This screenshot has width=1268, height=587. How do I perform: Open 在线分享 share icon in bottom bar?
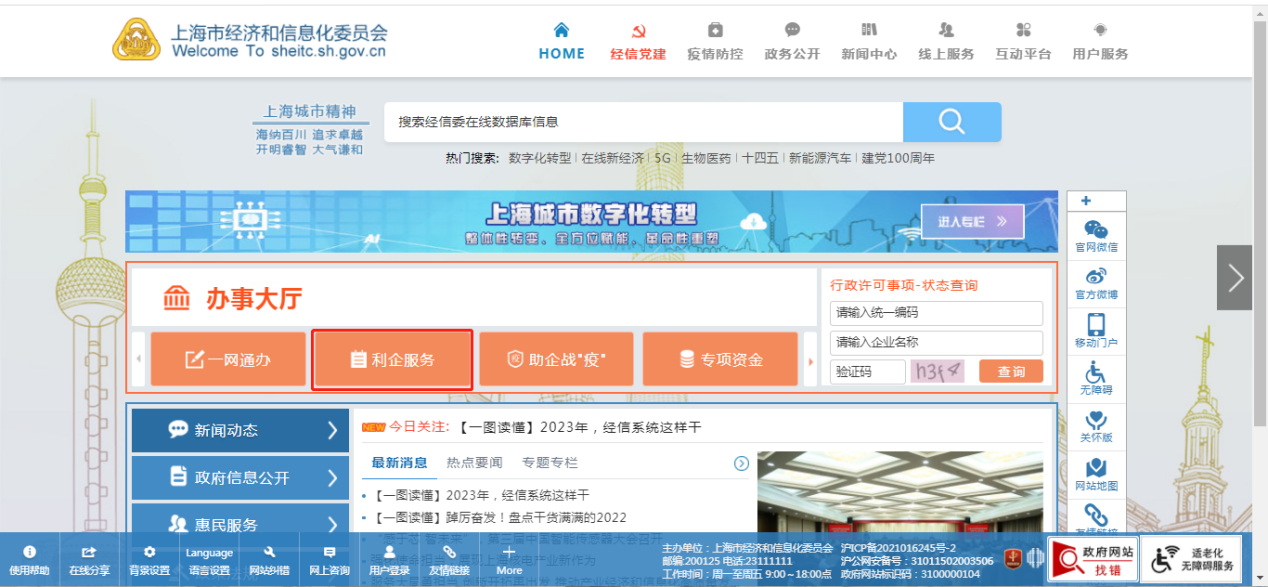click(89, 560)
